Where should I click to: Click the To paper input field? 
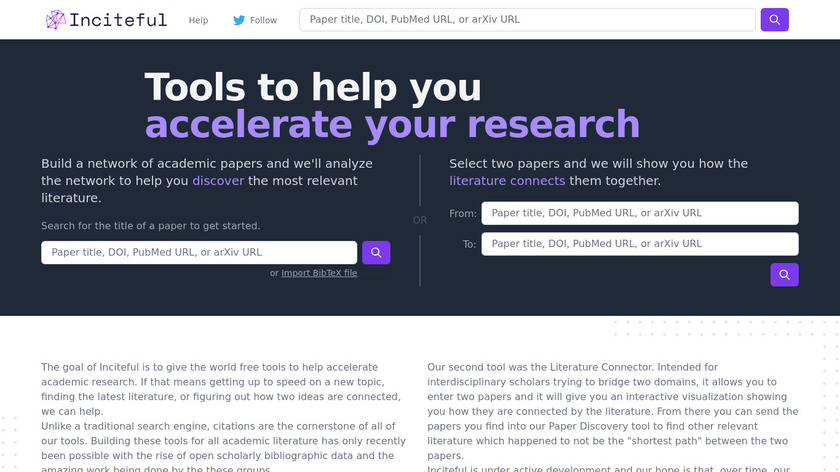639,243
